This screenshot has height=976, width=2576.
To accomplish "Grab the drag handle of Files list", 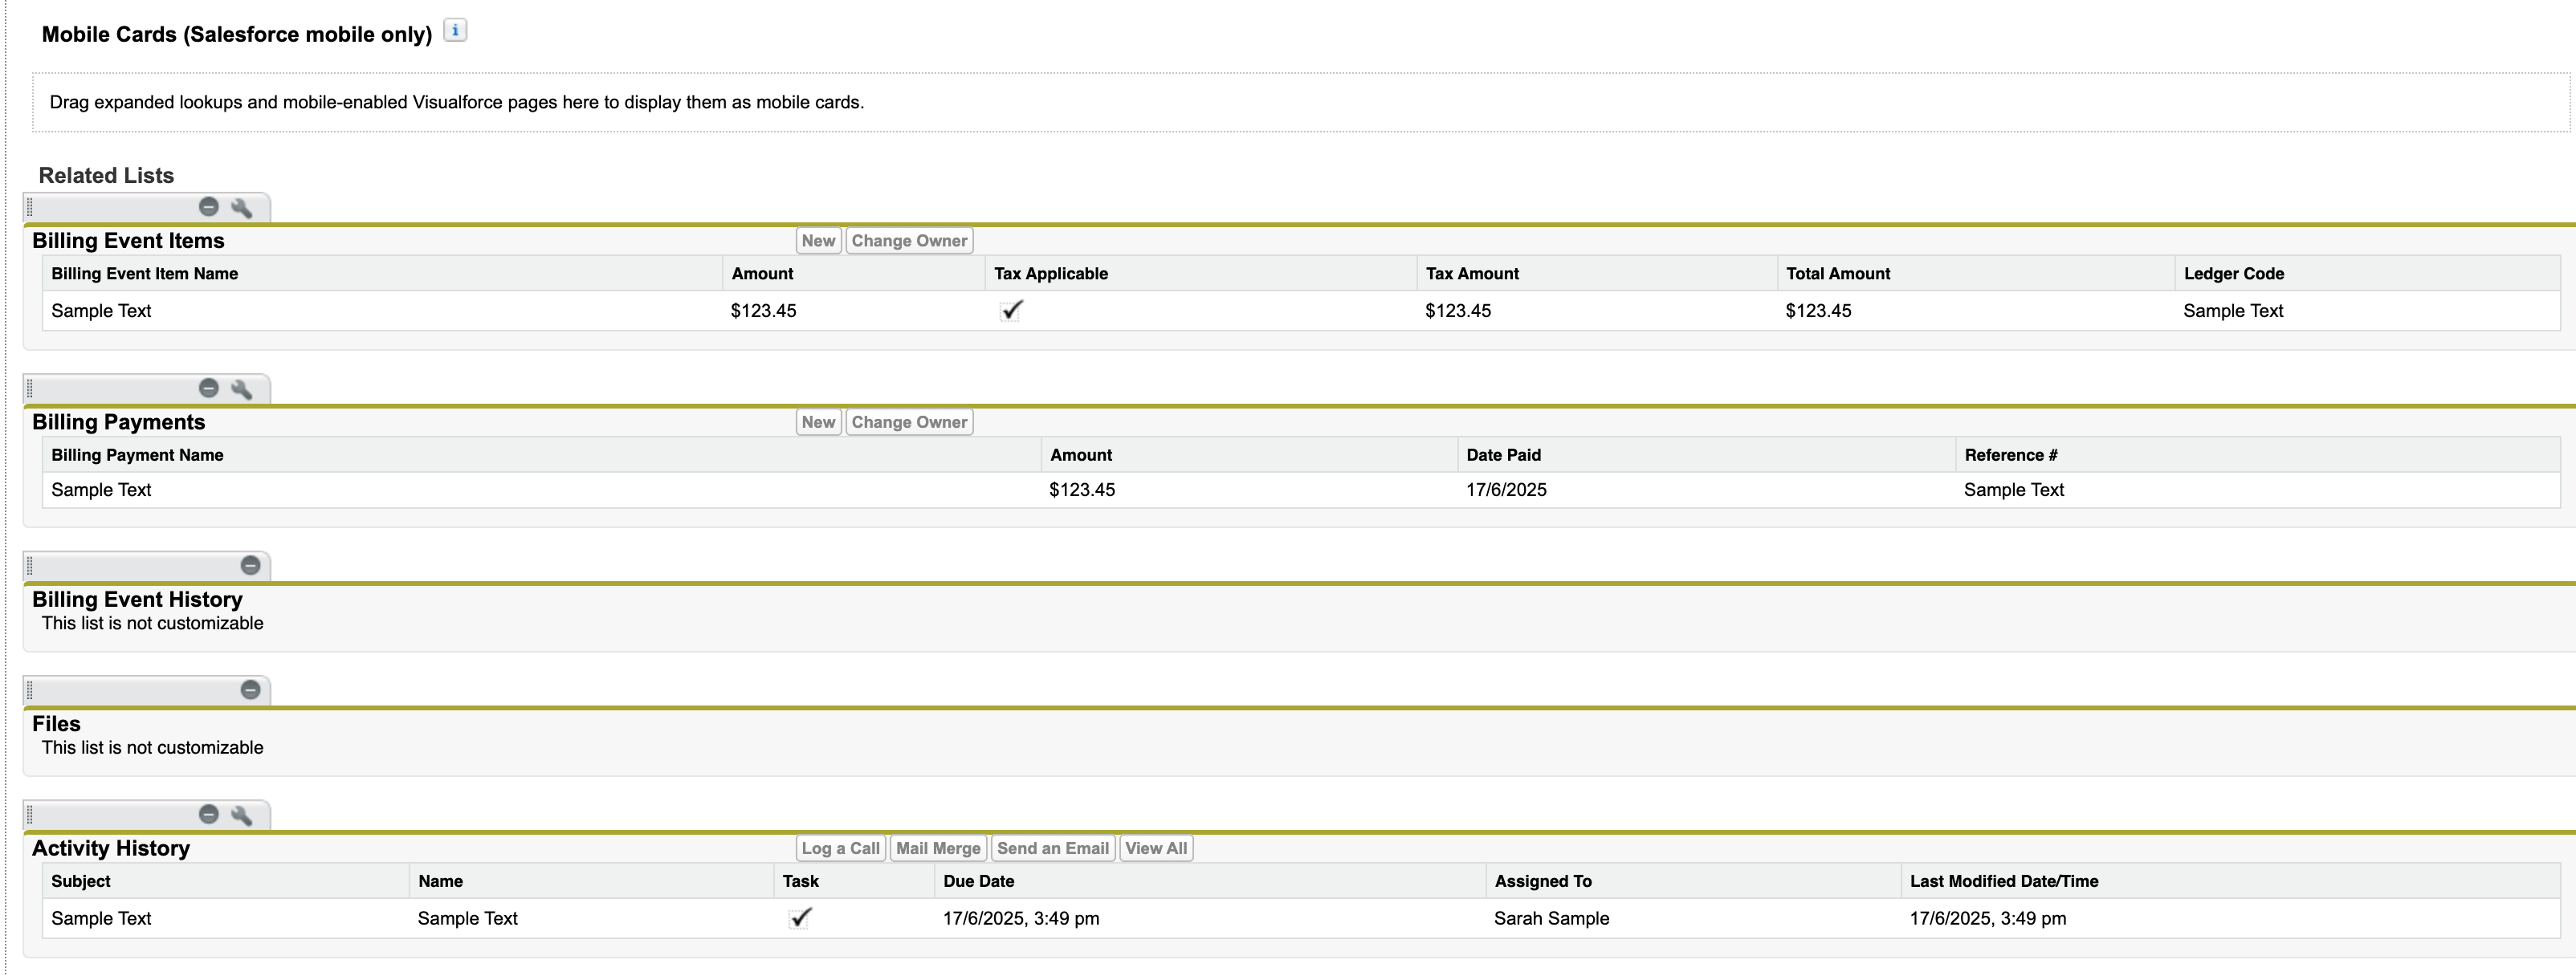I will pyautogui.click(x=30, y=690).
